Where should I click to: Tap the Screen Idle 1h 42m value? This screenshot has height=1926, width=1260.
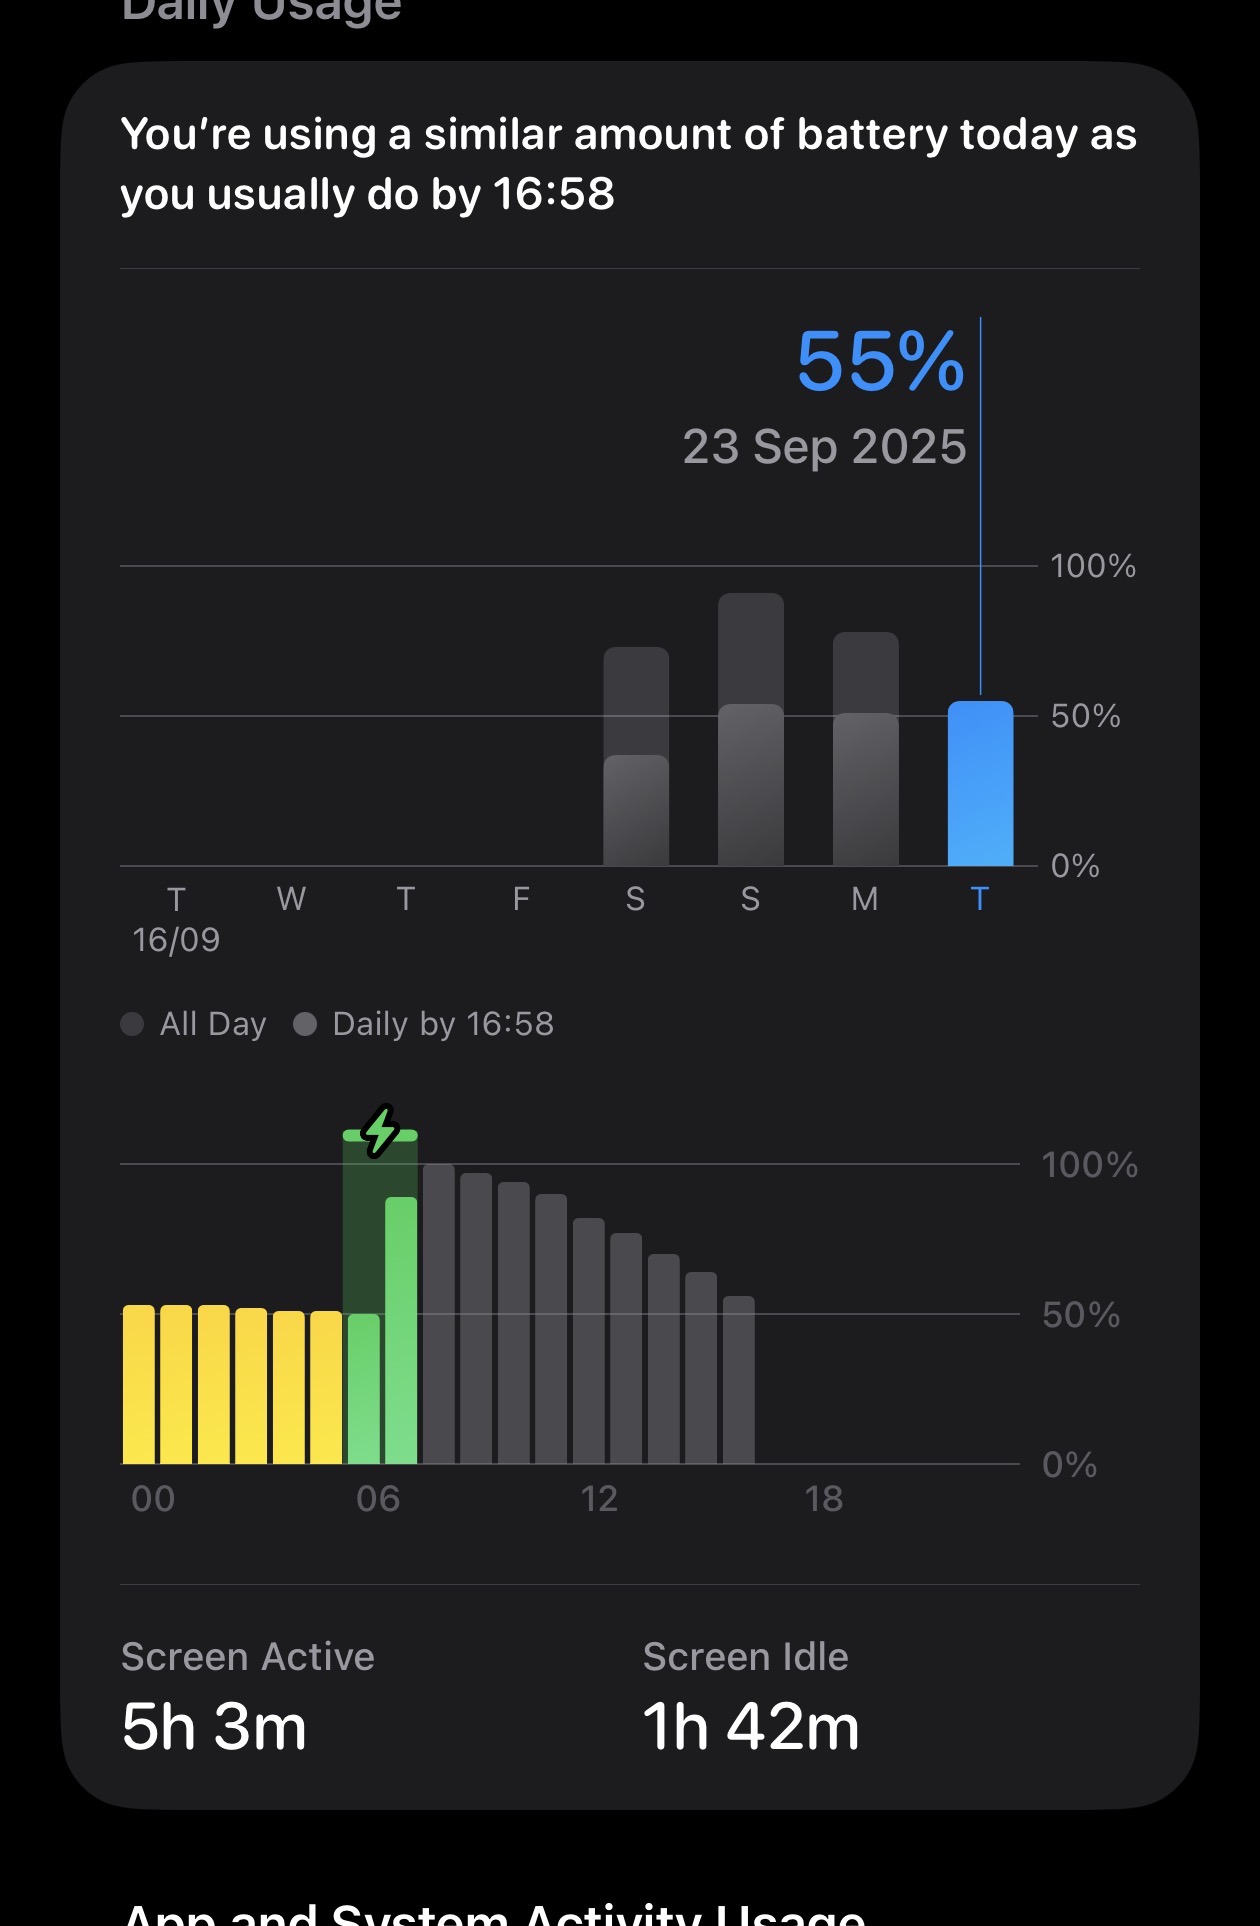point(750,1727)
